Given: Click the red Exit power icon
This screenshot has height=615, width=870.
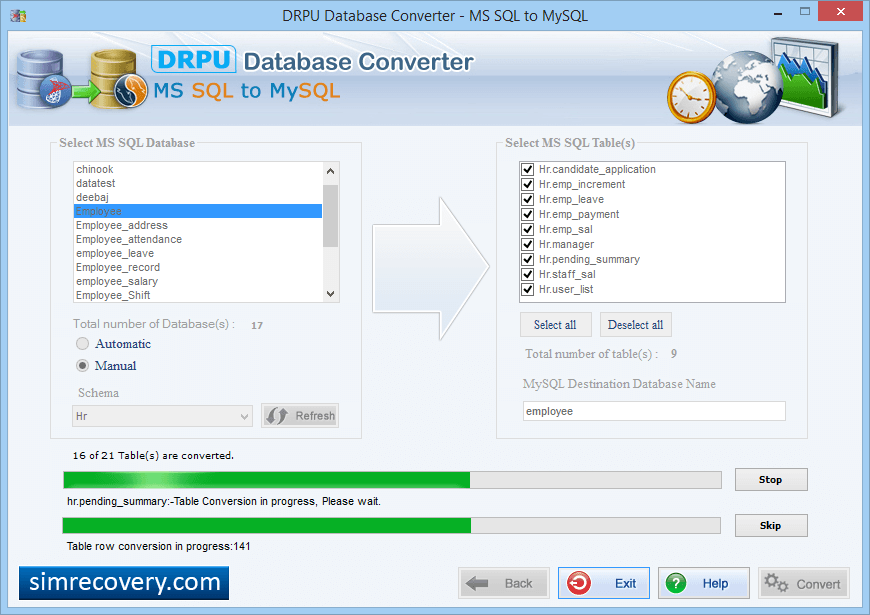Looking at the screenshot, I should 579,583.
